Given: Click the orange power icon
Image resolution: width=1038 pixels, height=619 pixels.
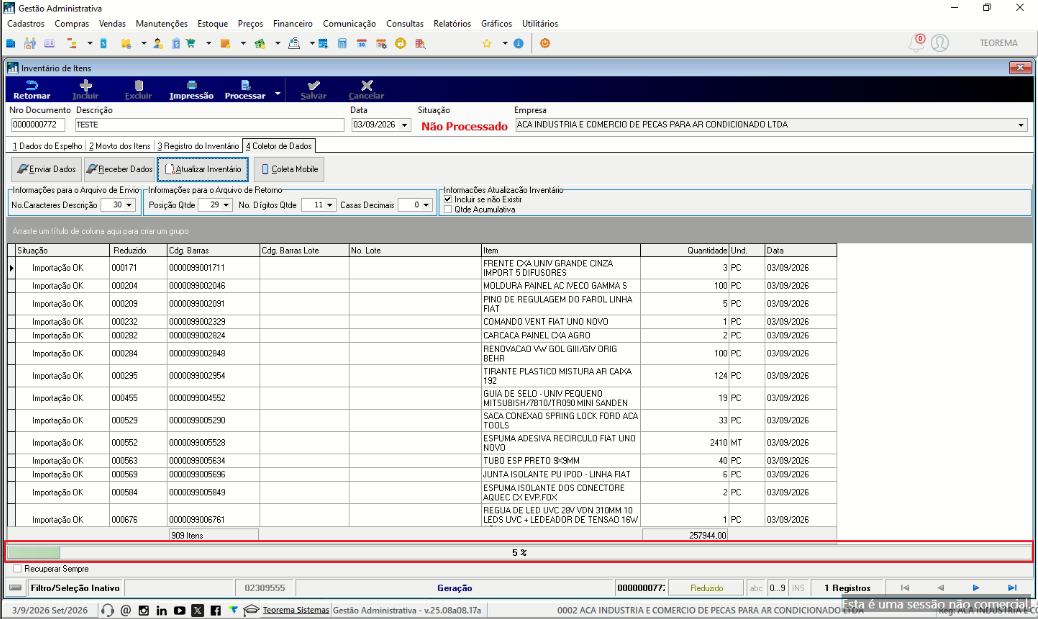Looking at the screenshot, I should (x=545, y=44).
